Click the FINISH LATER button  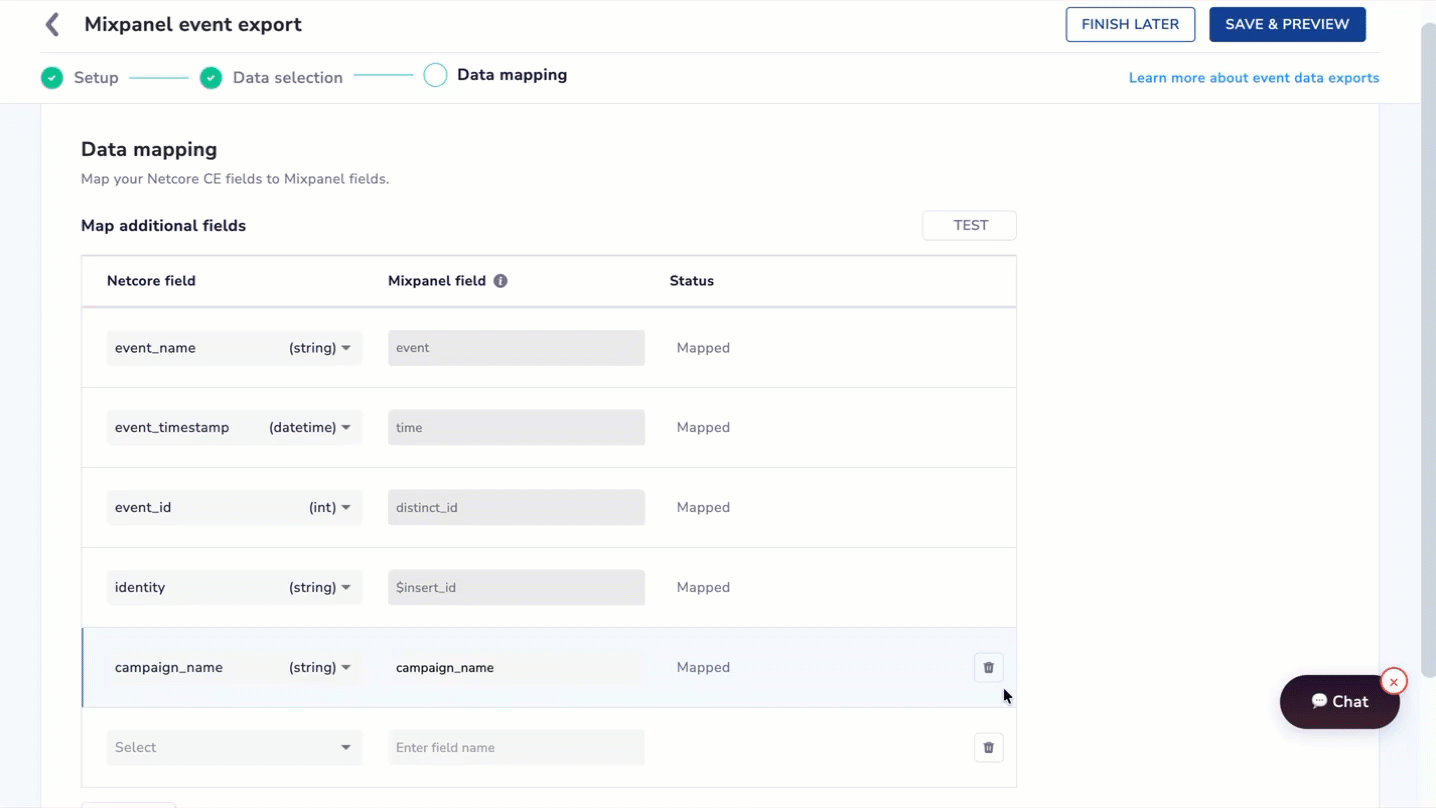(x=1130, y=24)
